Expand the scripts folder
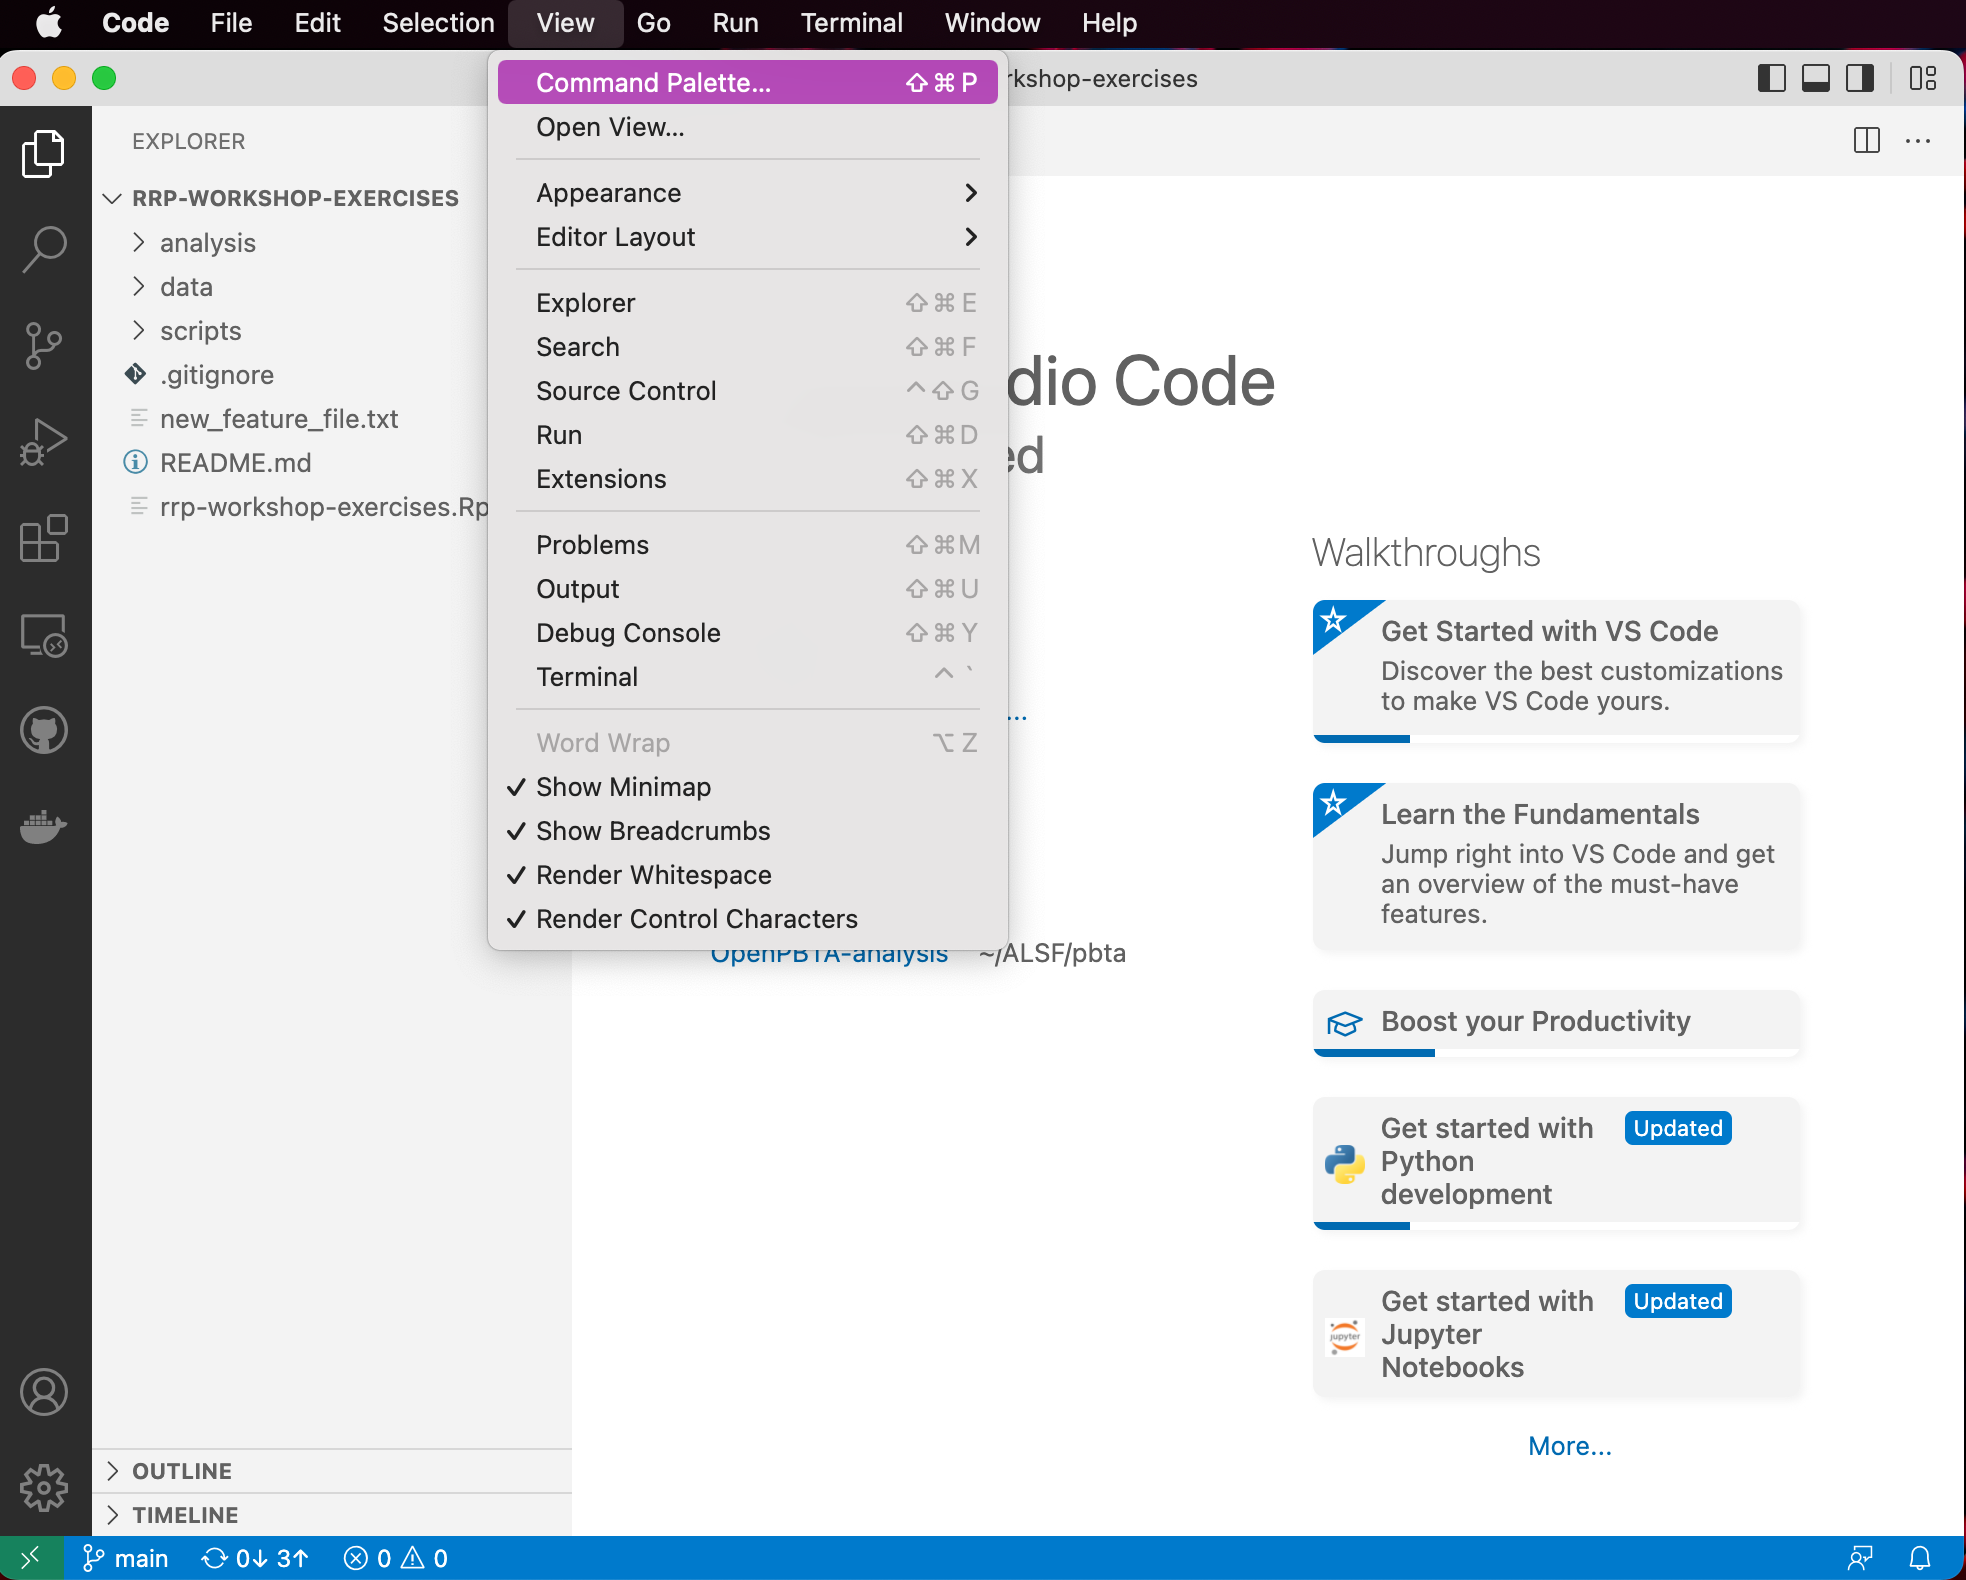The height and width of the screenshot is (1580, 1966). click(200, 331)
